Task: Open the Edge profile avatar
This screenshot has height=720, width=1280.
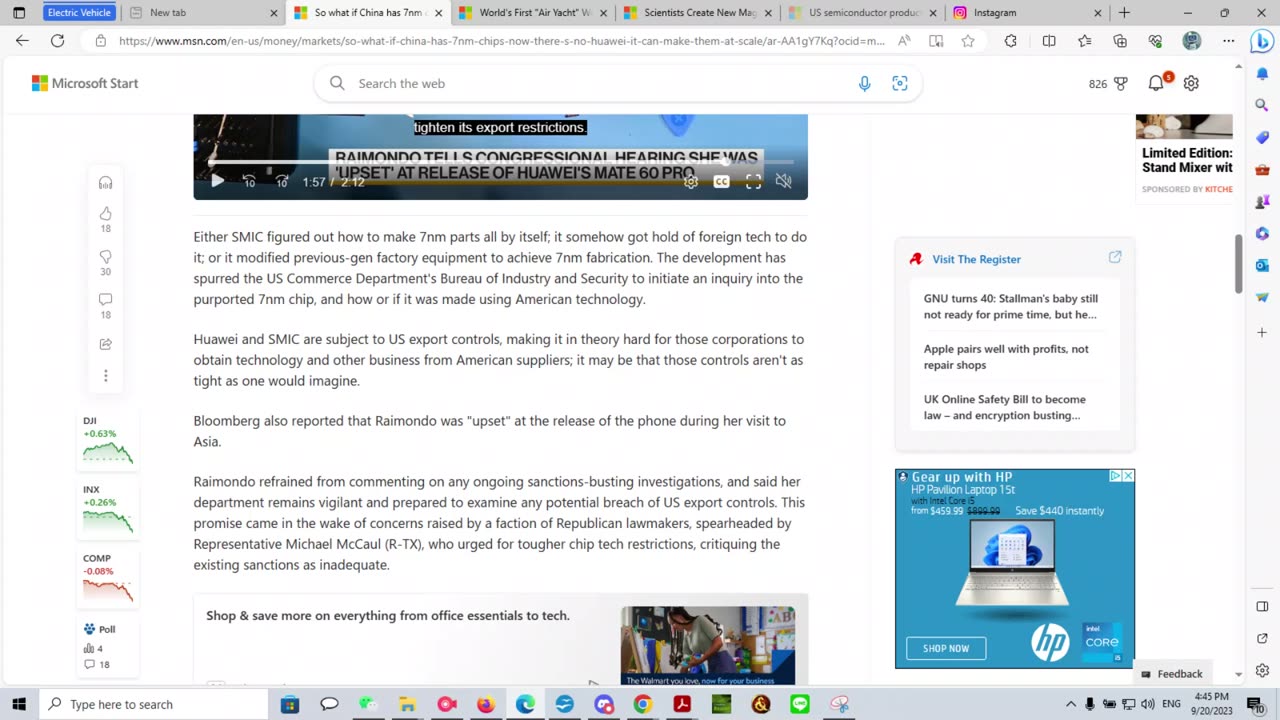Action: (x=1191, y=41)
